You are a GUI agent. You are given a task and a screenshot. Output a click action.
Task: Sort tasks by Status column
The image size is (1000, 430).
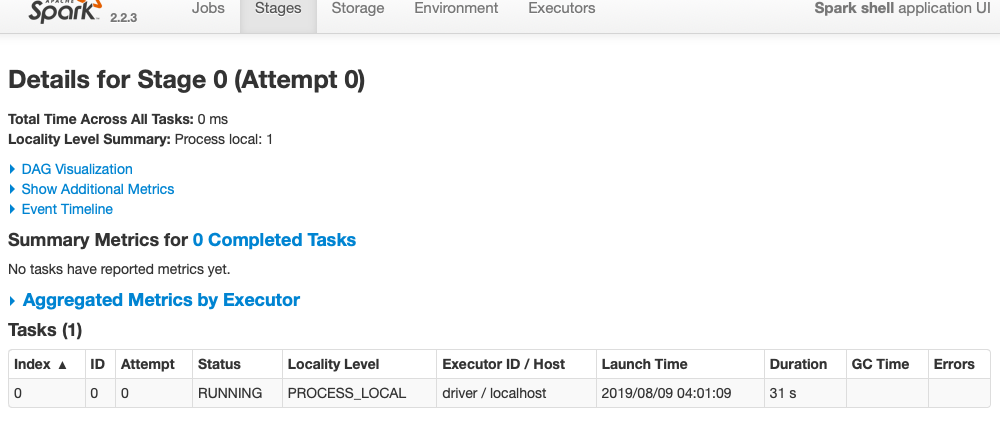tap(237, 364)
